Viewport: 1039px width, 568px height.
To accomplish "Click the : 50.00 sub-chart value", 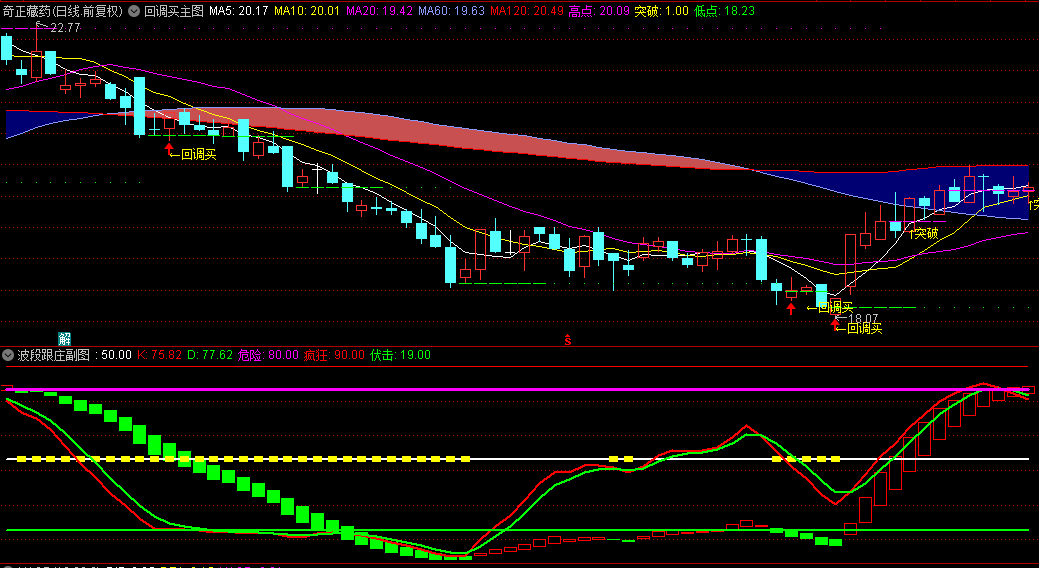I will click(113, 355).
